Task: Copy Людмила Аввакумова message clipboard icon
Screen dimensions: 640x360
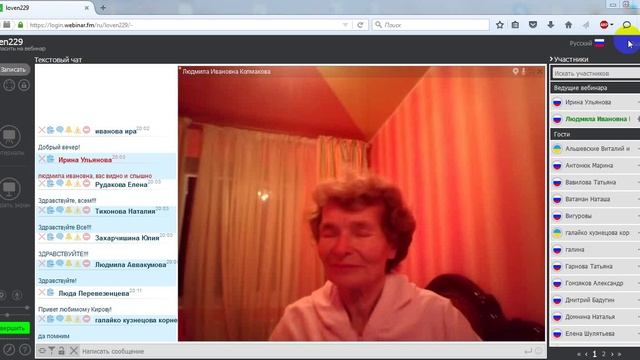Action: pyautogui.click(x=50, y=264)
